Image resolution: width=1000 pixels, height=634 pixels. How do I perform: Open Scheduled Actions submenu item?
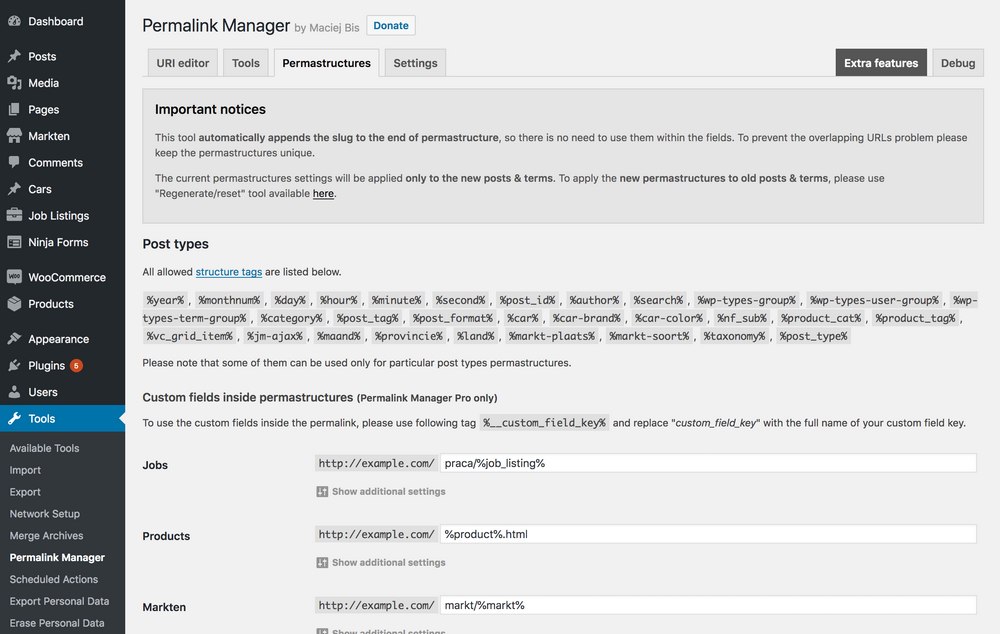54,579
